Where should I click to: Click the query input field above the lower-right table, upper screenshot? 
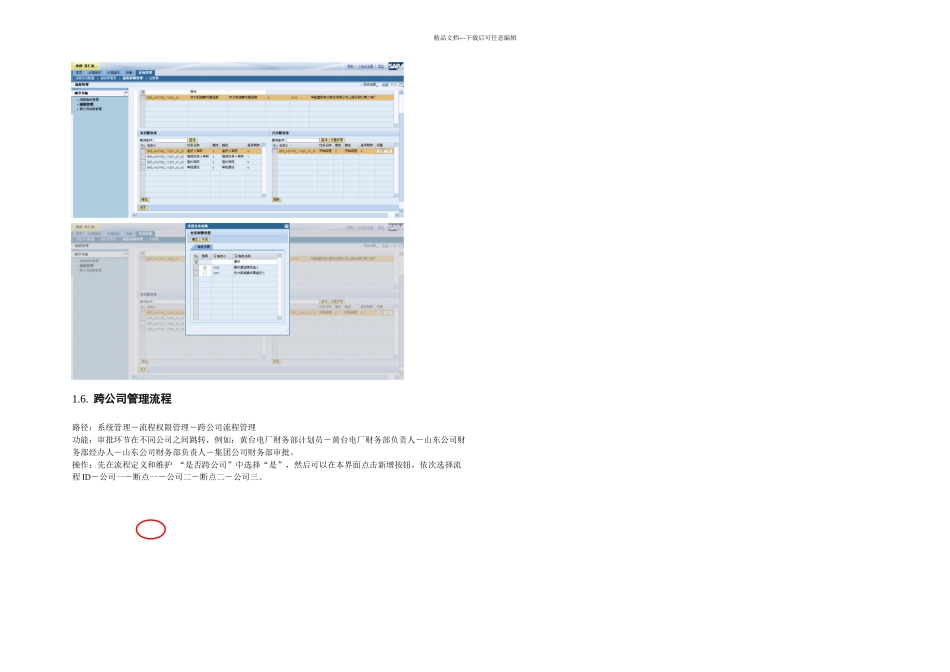(302, 140)
